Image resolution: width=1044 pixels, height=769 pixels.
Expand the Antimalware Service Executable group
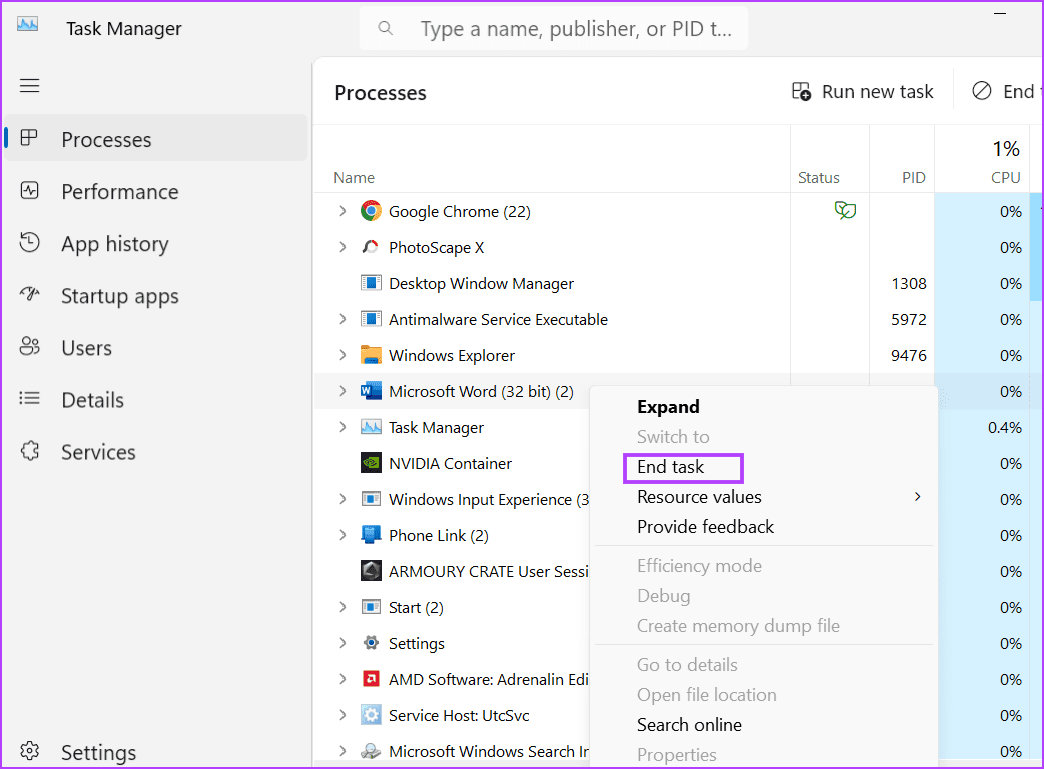tap(342, 319)
